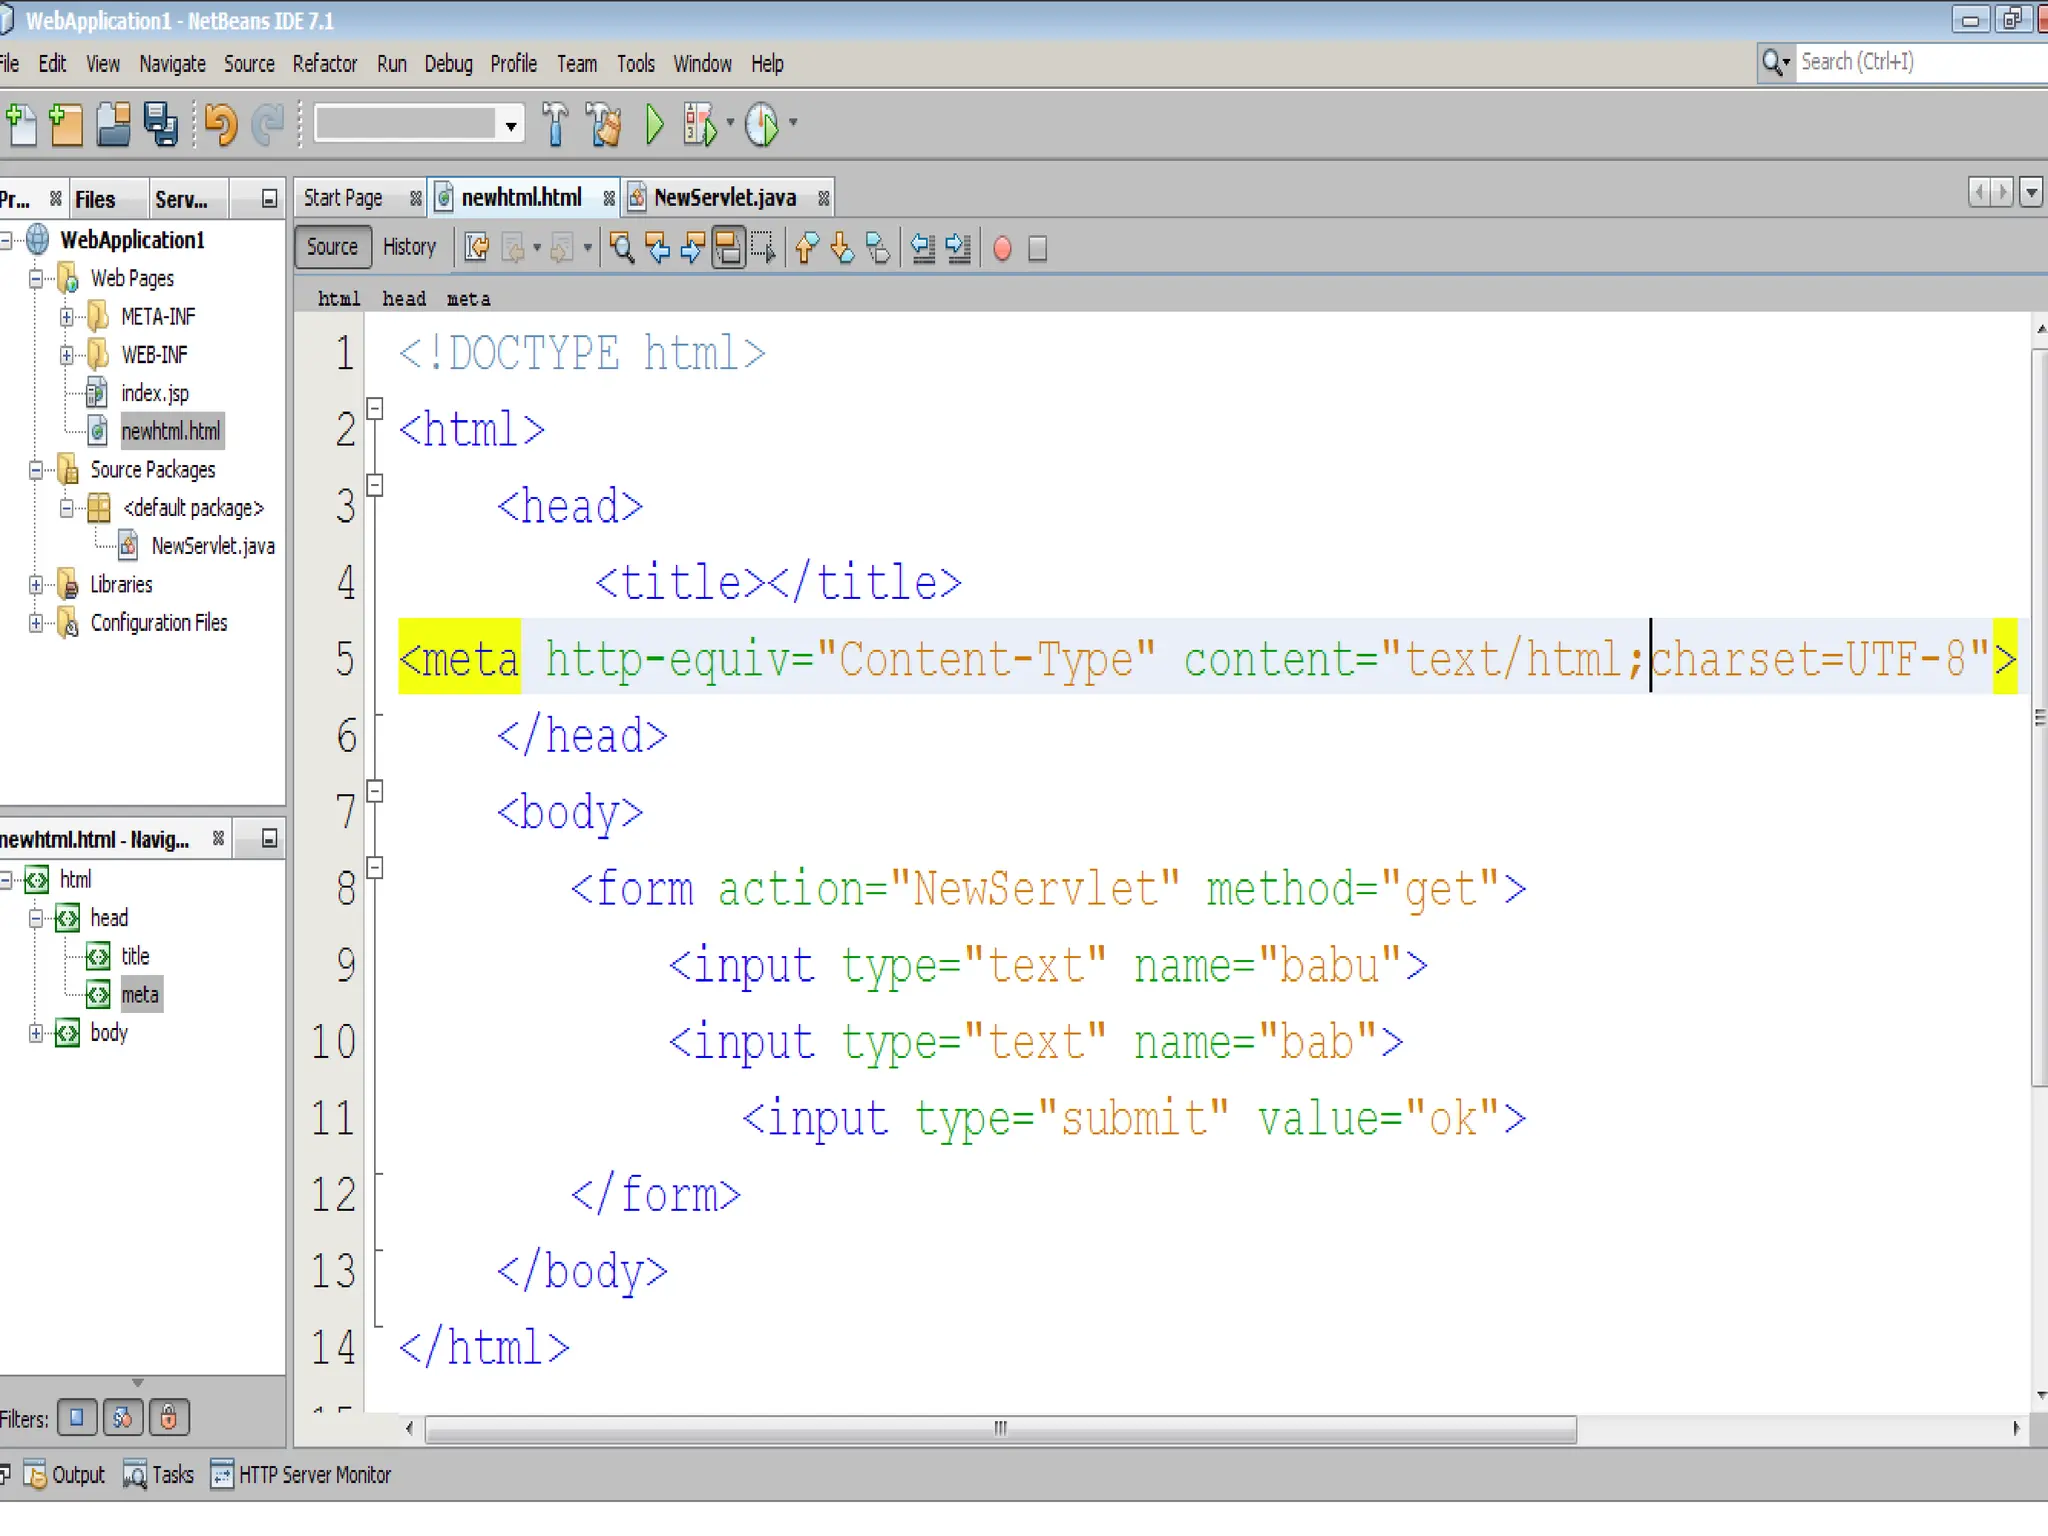Click the Save All icon
This screenshot has width=2048, height=1536.
coord(160,124)
